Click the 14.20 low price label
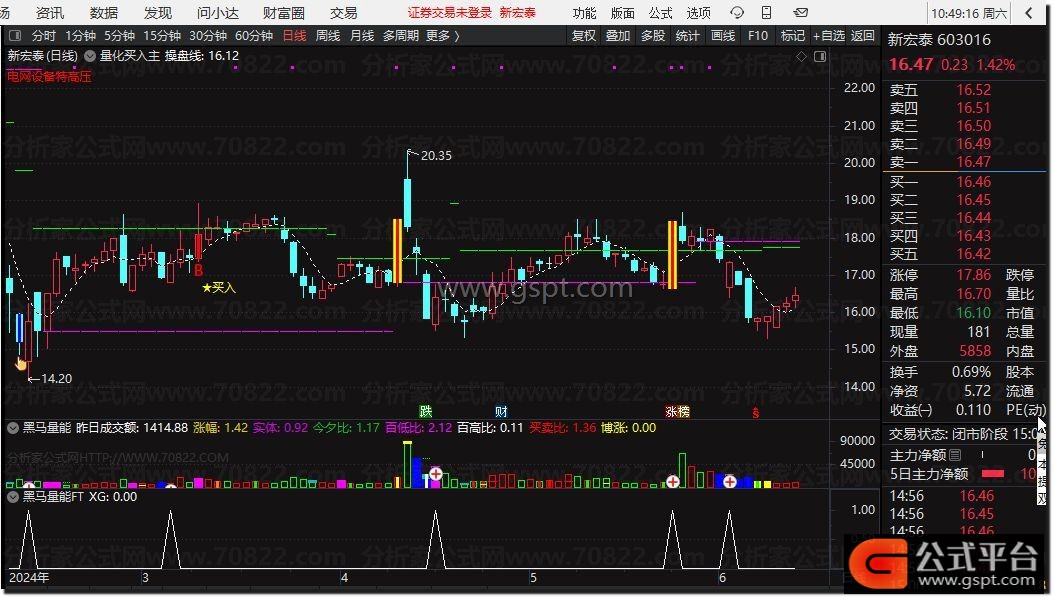 pyautogui.click(x=56, y=379)
